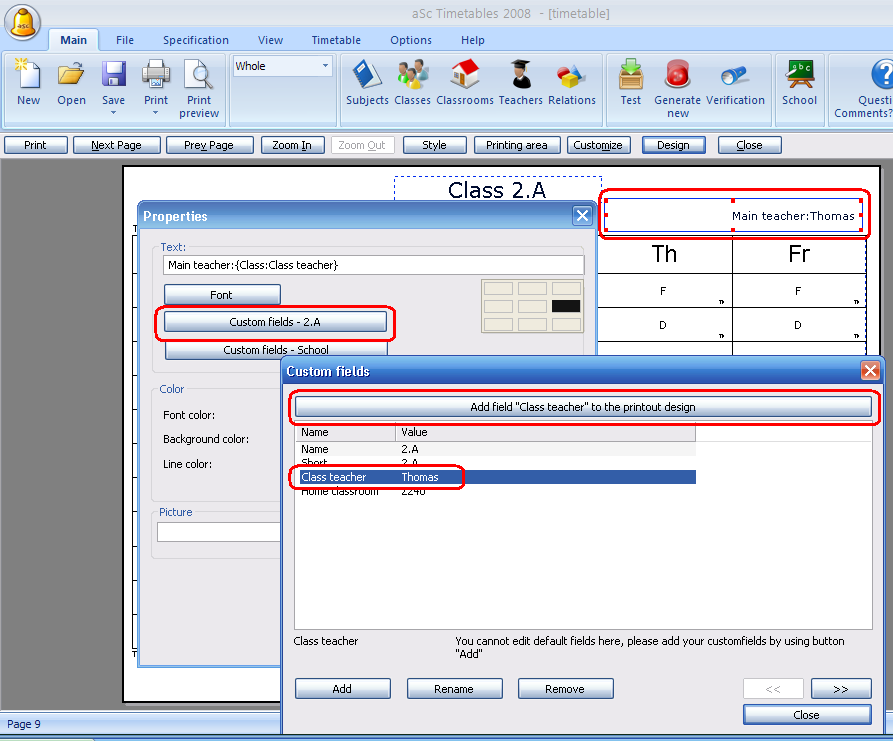This screenshot has height=741, width=893.
Task: Click Add field "Class teacher" to printout button
Action: pyautogui.click(x=582, y=407)
